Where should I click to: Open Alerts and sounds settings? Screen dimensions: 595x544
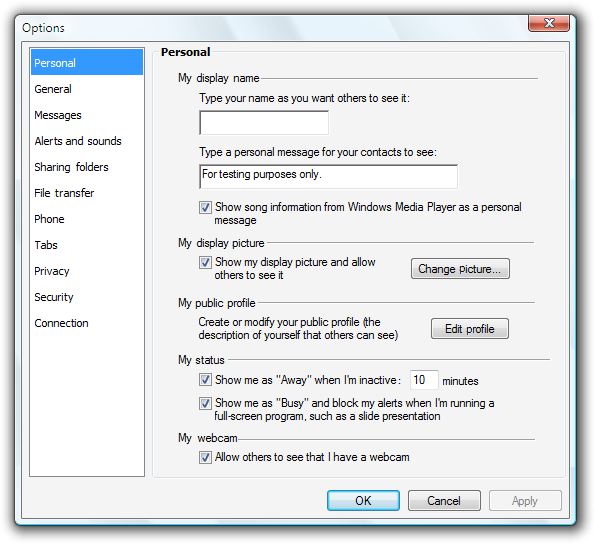[87, 141]
